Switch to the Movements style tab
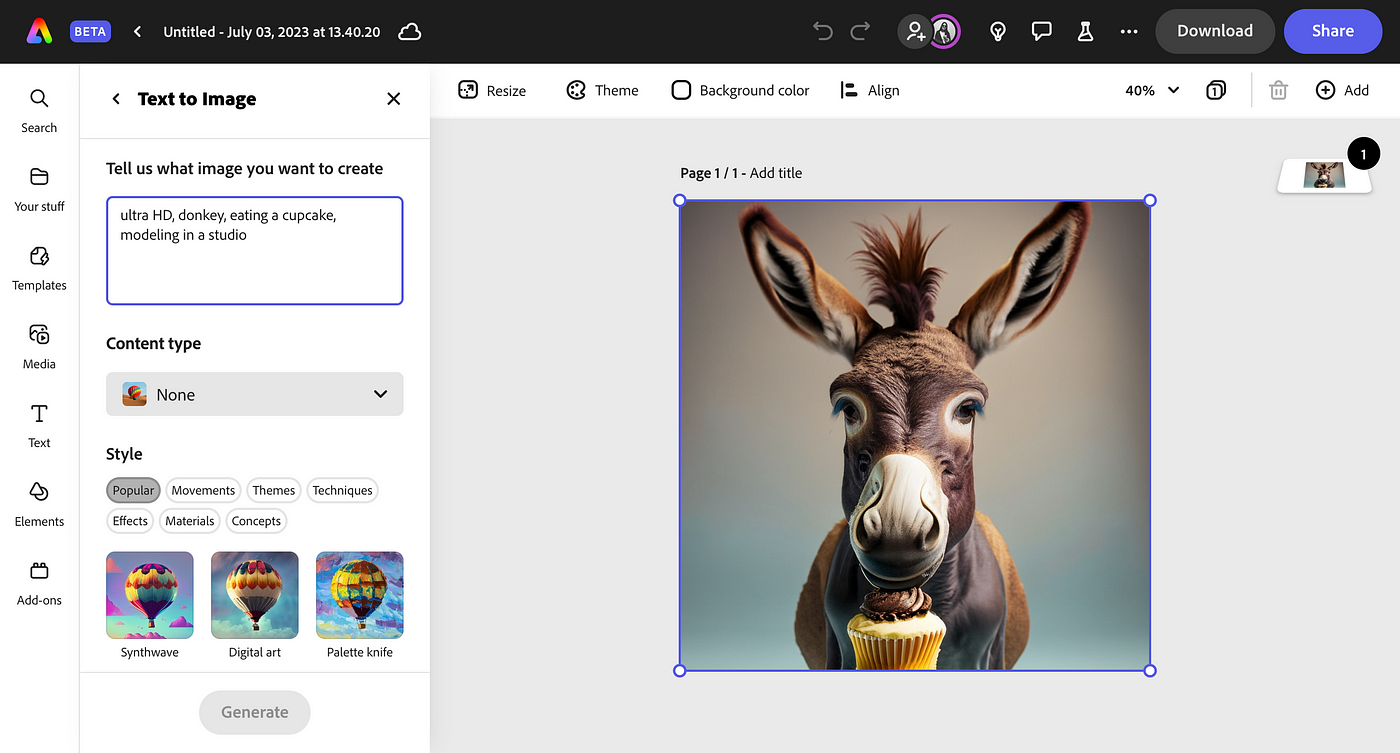1400x753 pixels. [x=203, y=490]
